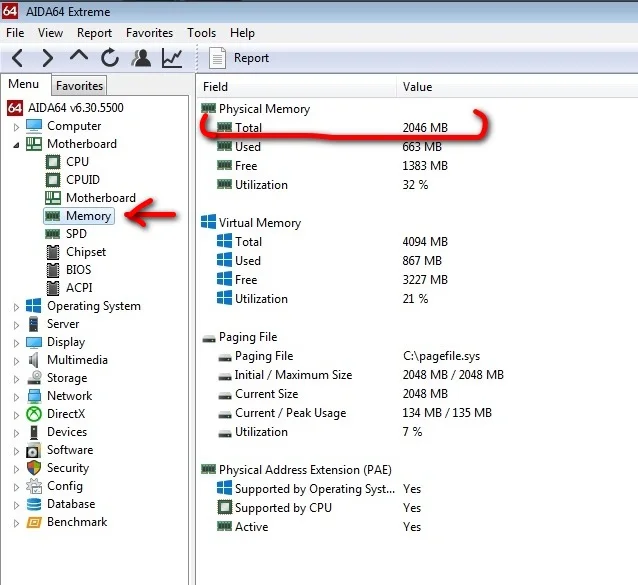Click the Software disc icon in the tree
The image size is (638, 585).
pos(33,450)
